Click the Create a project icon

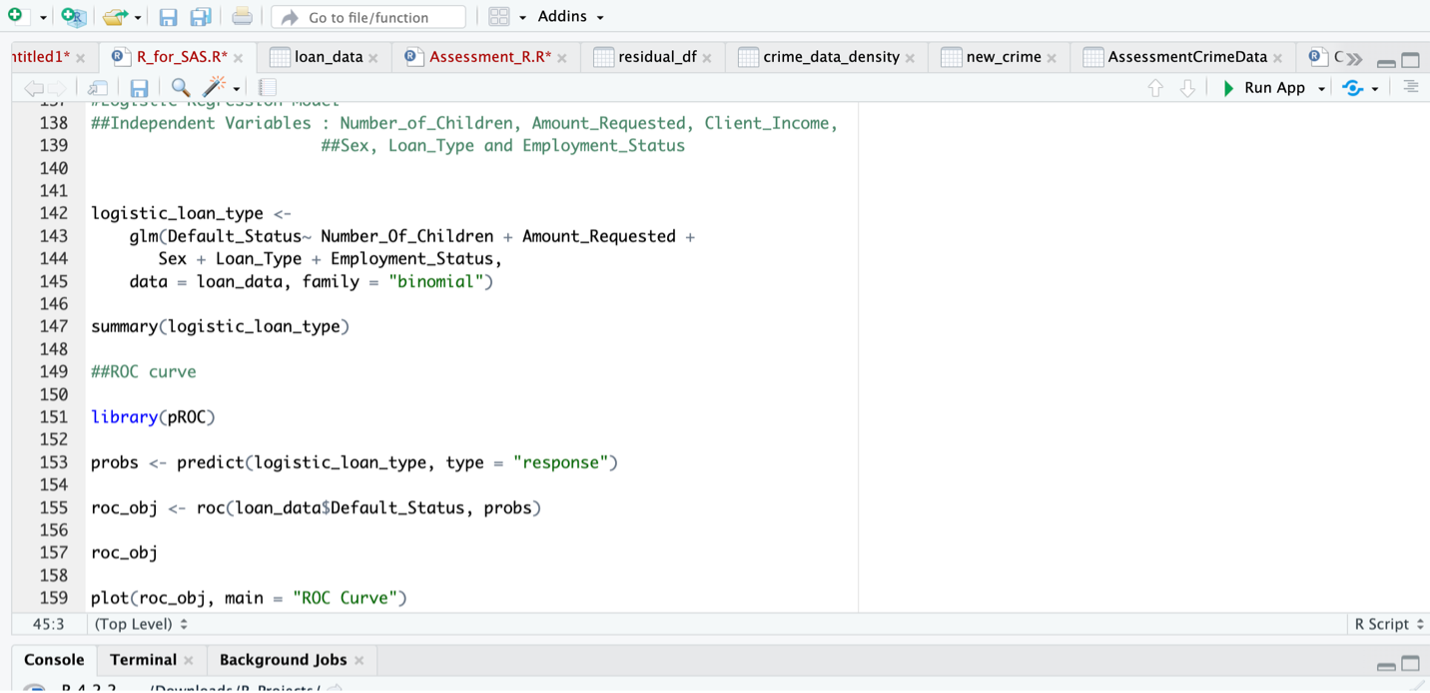(73, 17)
